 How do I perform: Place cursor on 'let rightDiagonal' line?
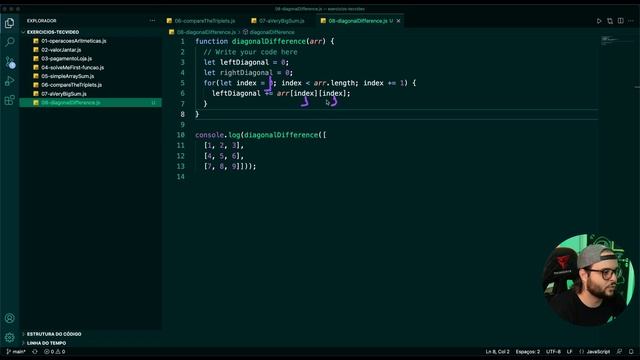[x=248, y=73]
